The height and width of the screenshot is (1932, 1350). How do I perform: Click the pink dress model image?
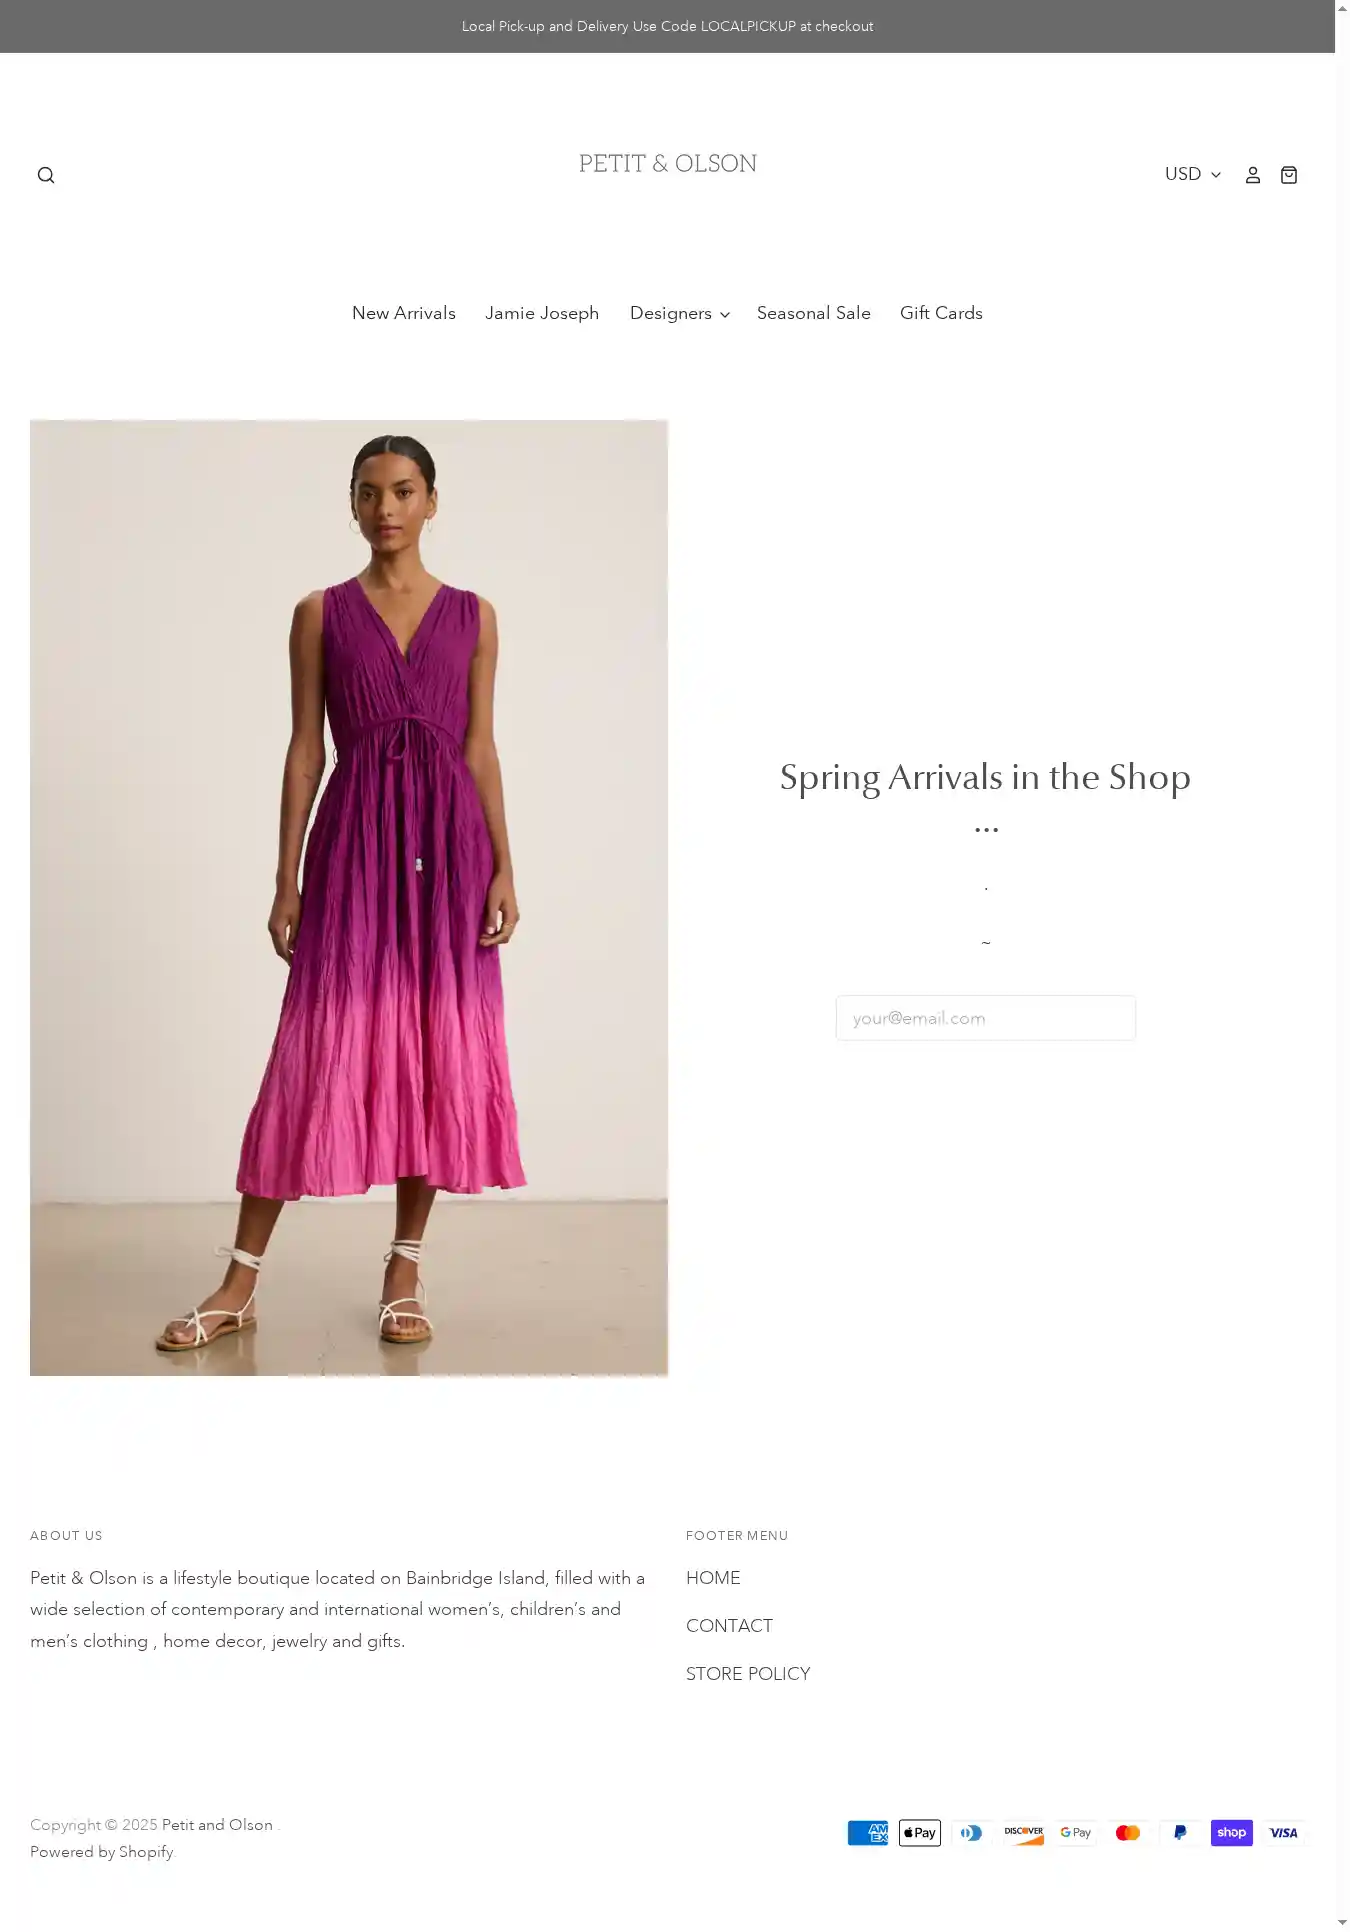[x=349, y=898]
